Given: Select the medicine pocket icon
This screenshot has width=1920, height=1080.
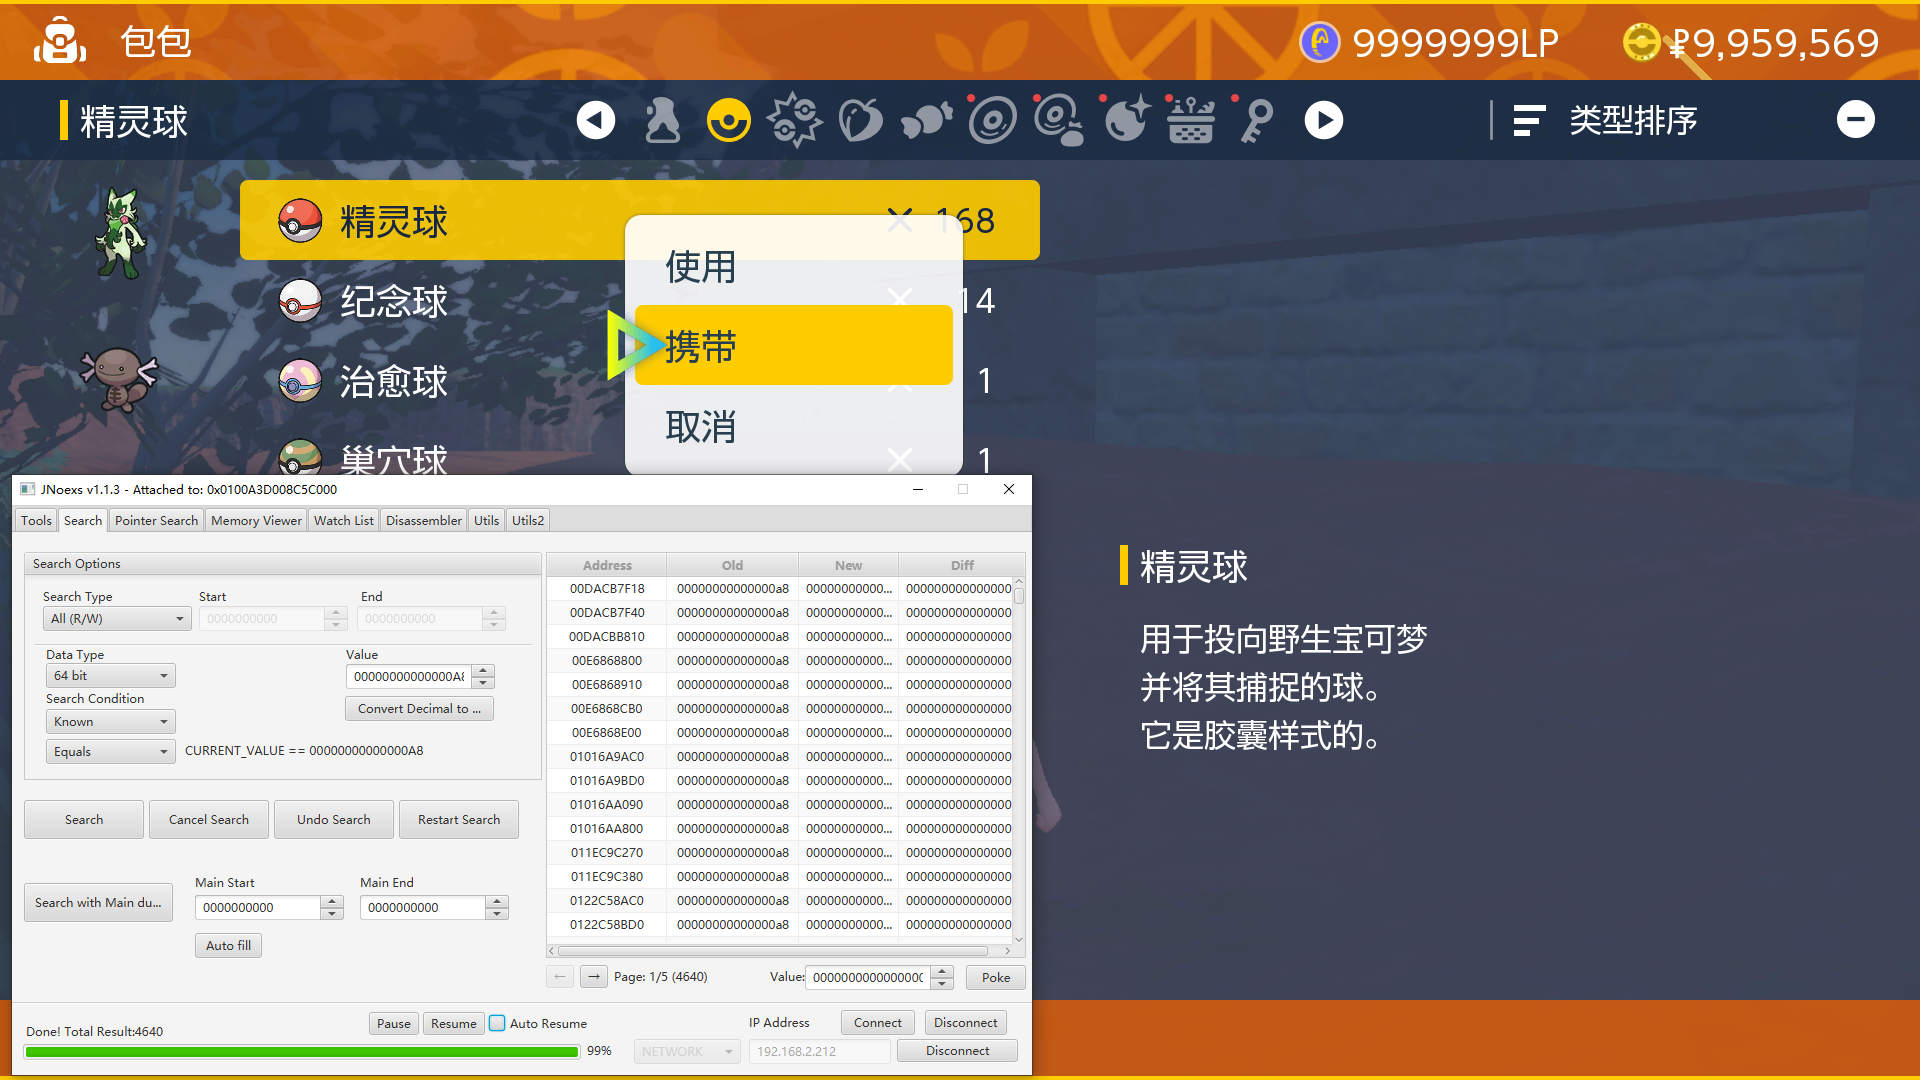Looking at the screenshot, I should coord(662,121).
